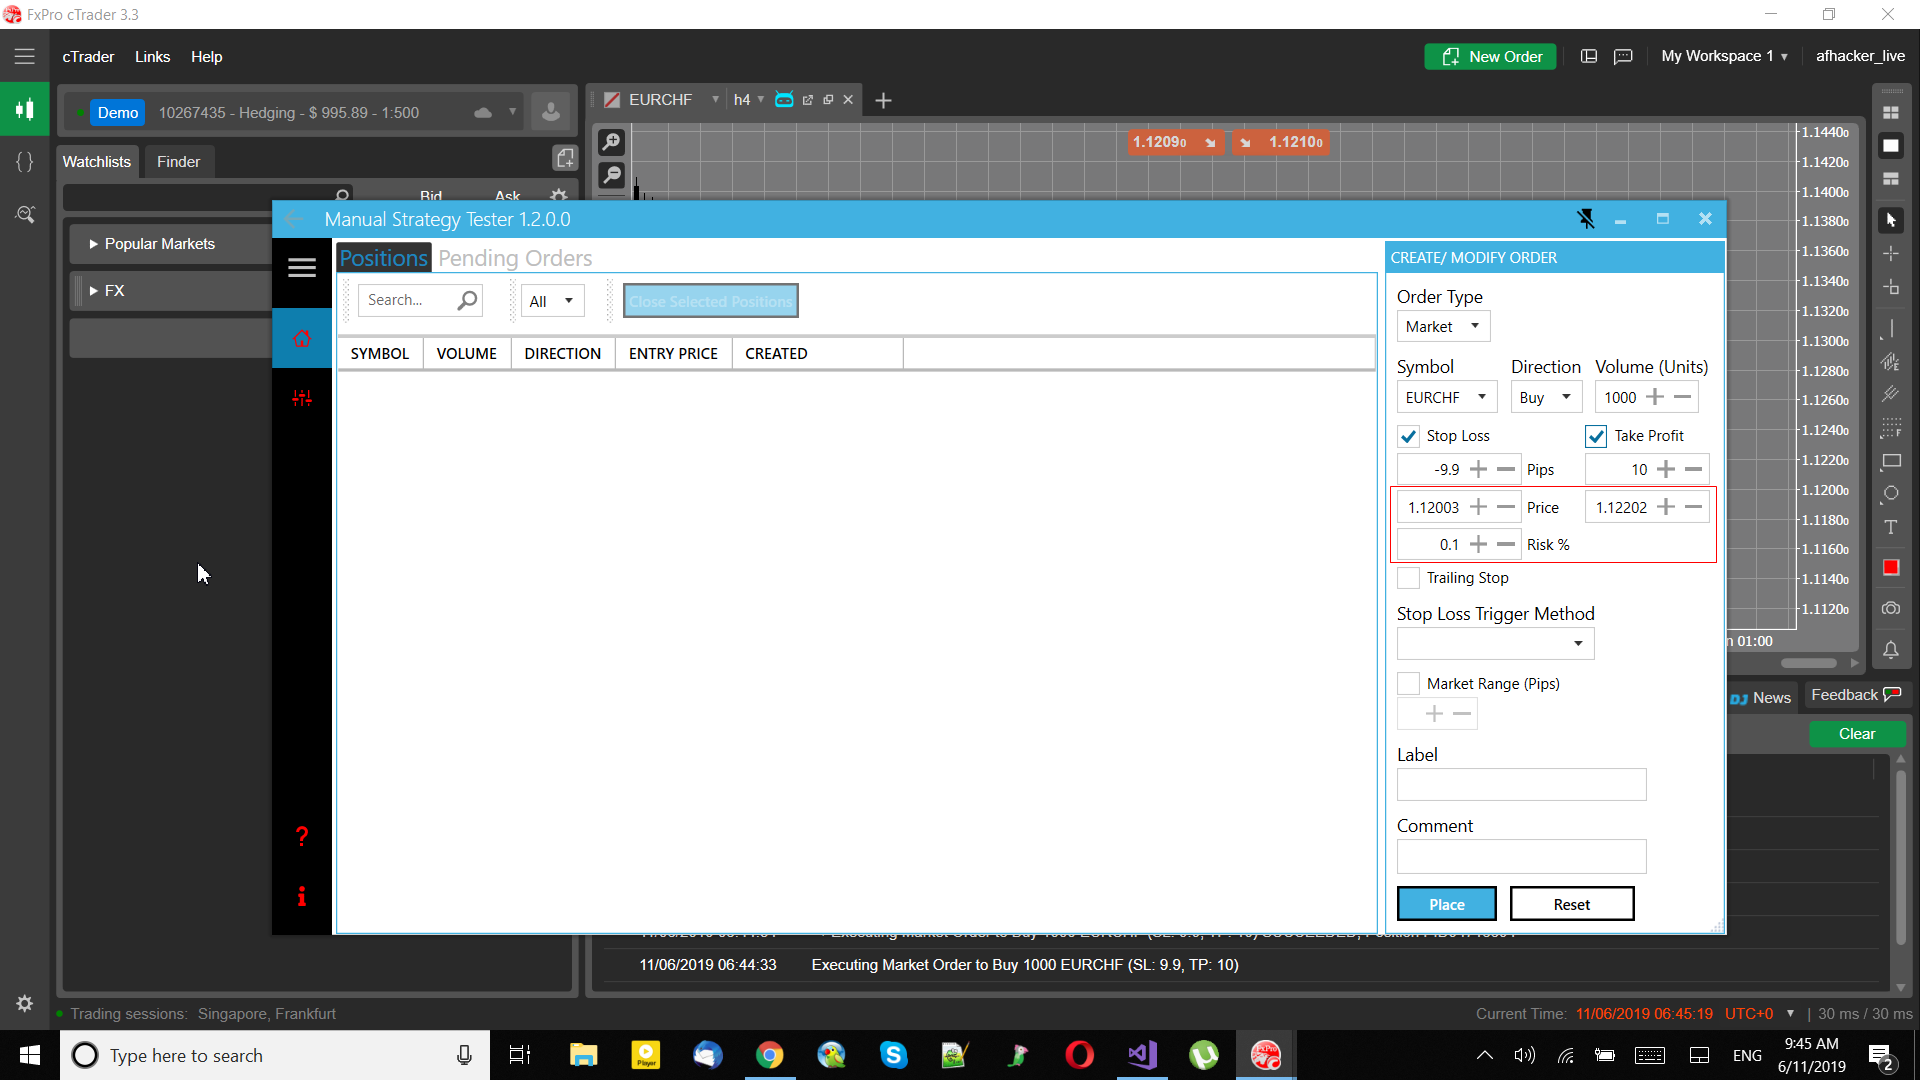Select the Trade section icon in sidebar

[x=25, y=109]
